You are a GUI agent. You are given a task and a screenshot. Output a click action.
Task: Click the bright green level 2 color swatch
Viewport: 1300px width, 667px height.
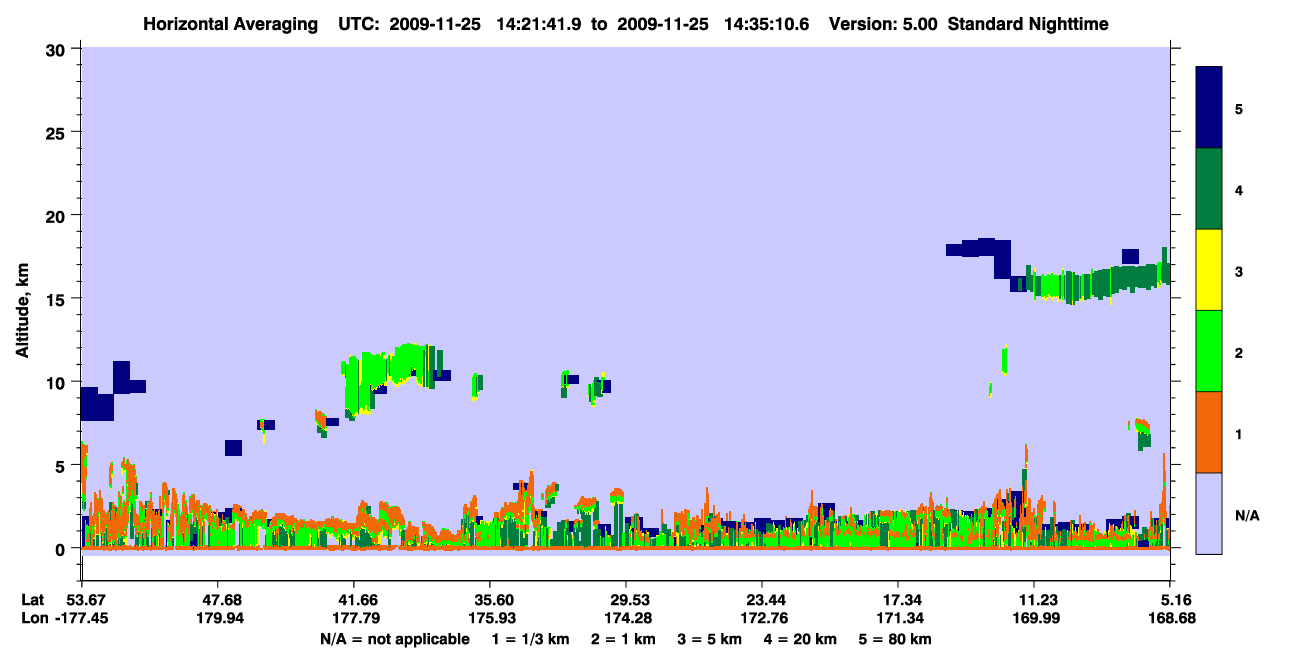point(1209,351)
